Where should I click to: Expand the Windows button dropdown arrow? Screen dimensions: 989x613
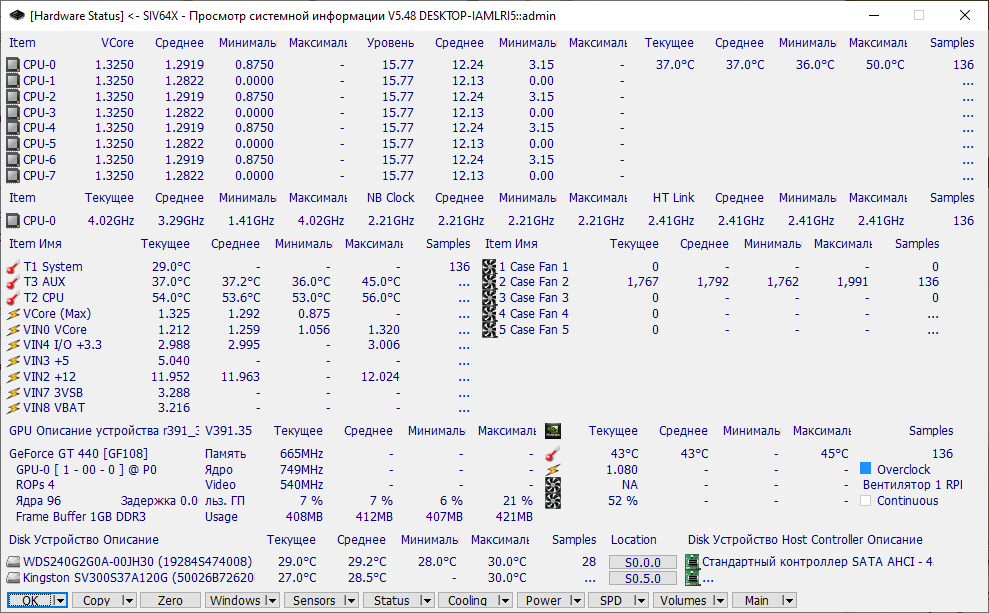point(271,600)
